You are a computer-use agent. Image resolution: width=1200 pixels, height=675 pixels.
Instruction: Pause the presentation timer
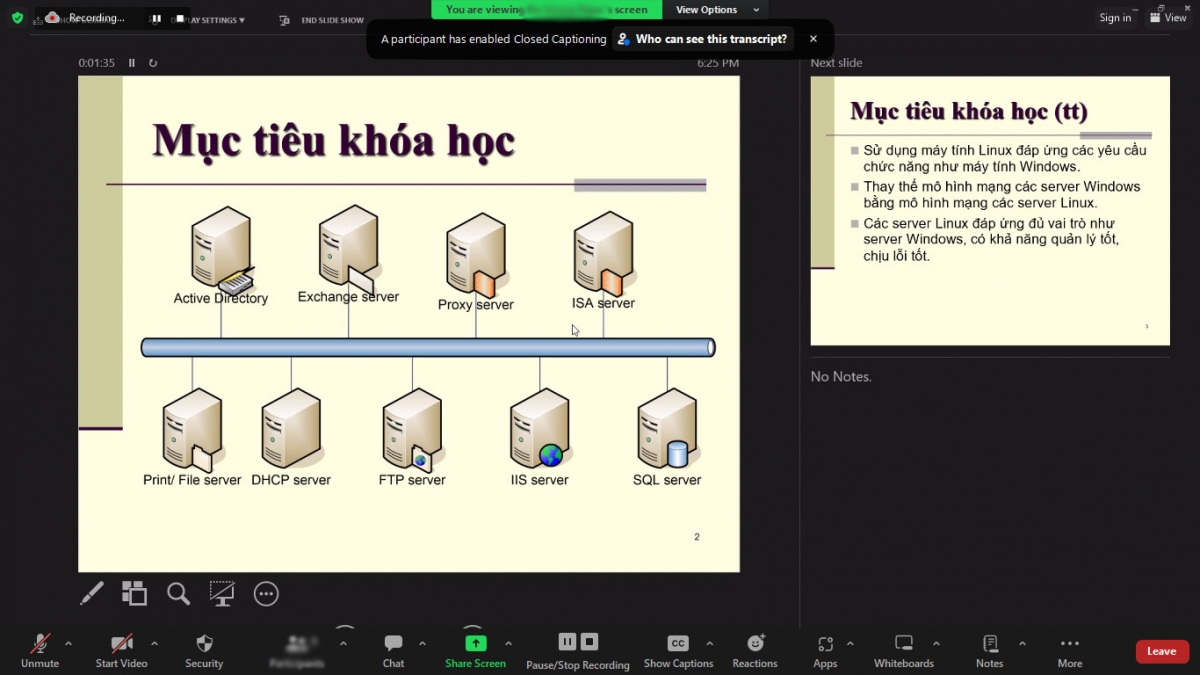[x=131, y=63]
